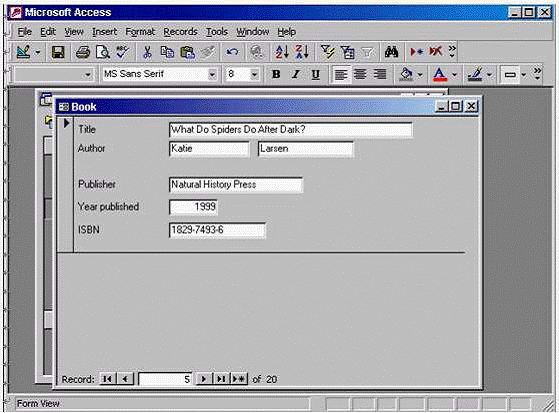Open the Format menu
The image size is (559, 413).
[x=140, y=32]
